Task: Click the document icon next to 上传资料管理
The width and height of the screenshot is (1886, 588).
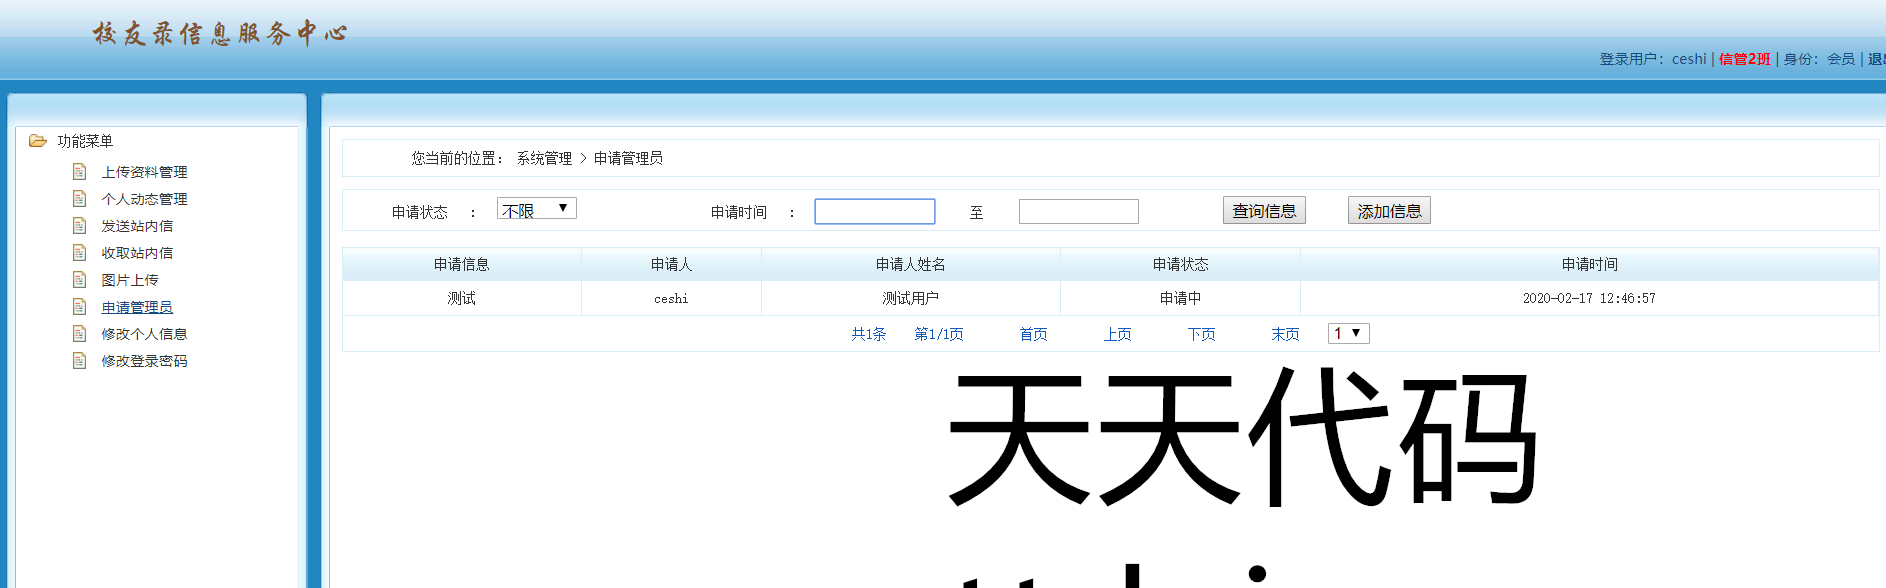Action: pos(80,172)
